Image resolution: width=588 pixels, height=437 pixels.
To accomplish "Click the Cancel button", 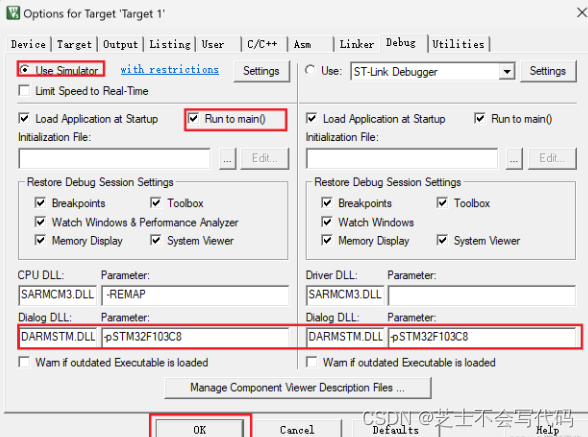I will point(297,429).
